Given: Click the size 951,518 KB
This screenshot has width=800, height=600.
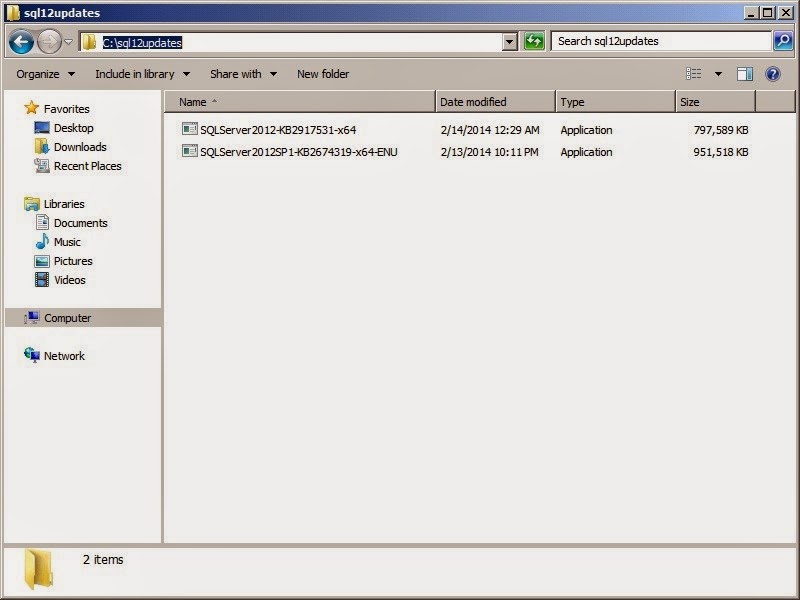Looking at the screenshot, I should 721,152.
